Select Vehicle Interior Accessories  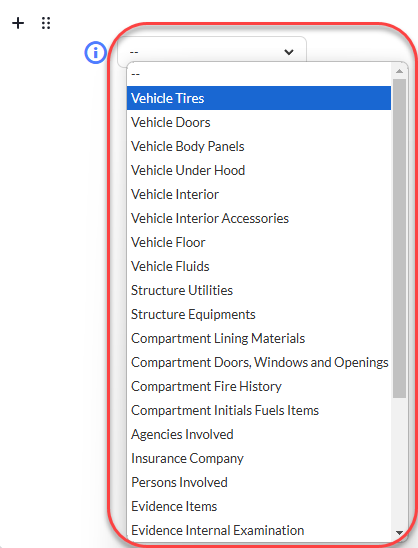(x=259, y=218)
